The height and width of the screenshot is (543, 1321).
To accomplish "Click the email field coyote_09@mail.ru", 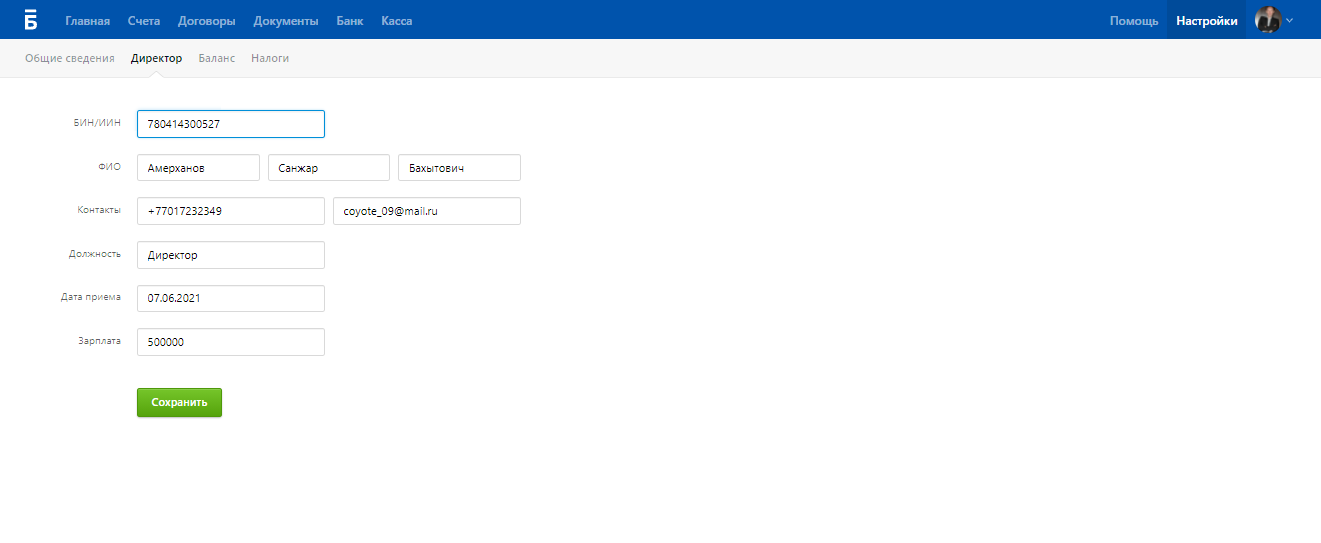I will click(x=427, y=211).
